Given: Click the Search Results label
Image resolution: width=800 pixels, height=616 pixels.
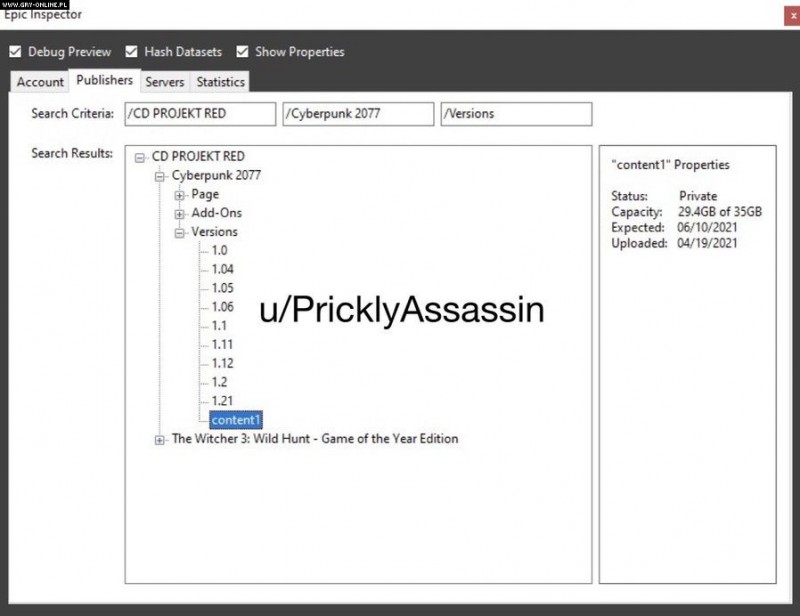Looking at the screenshot, I should [72, 153].
